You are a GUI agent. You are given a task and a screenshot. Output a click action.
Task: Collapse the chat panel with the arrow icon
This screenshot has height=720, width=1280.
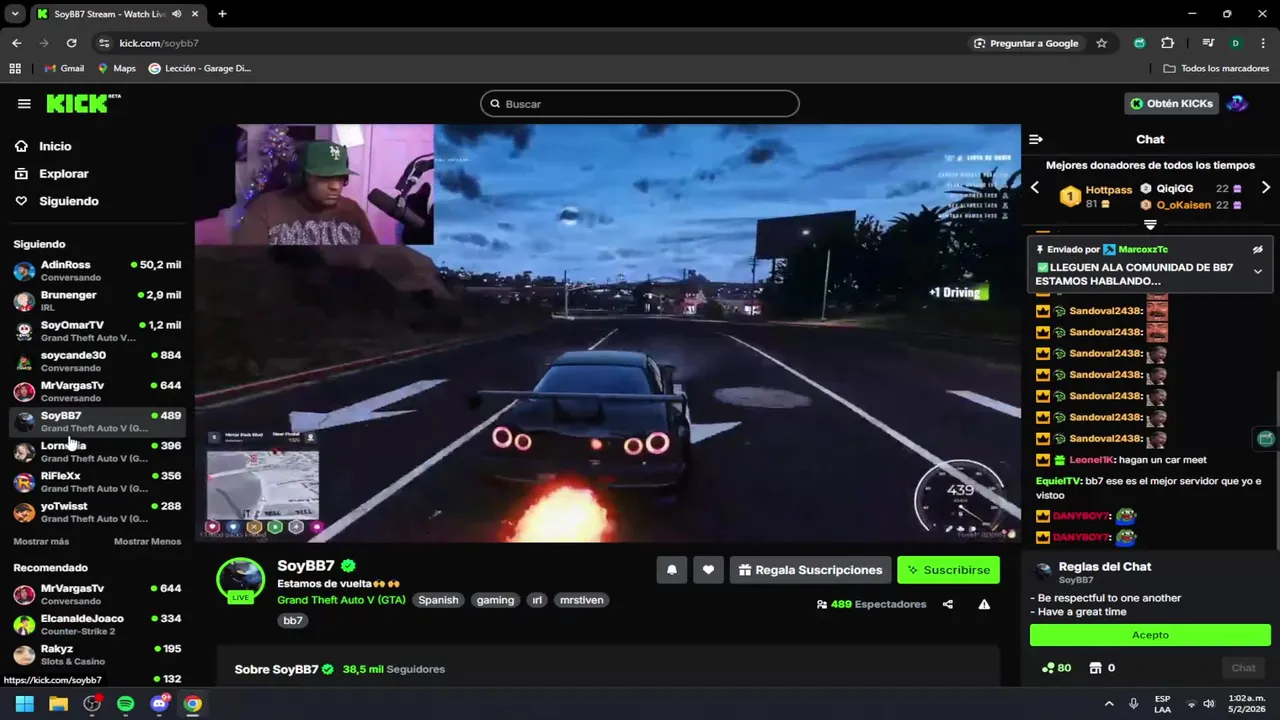point(1036,139)
